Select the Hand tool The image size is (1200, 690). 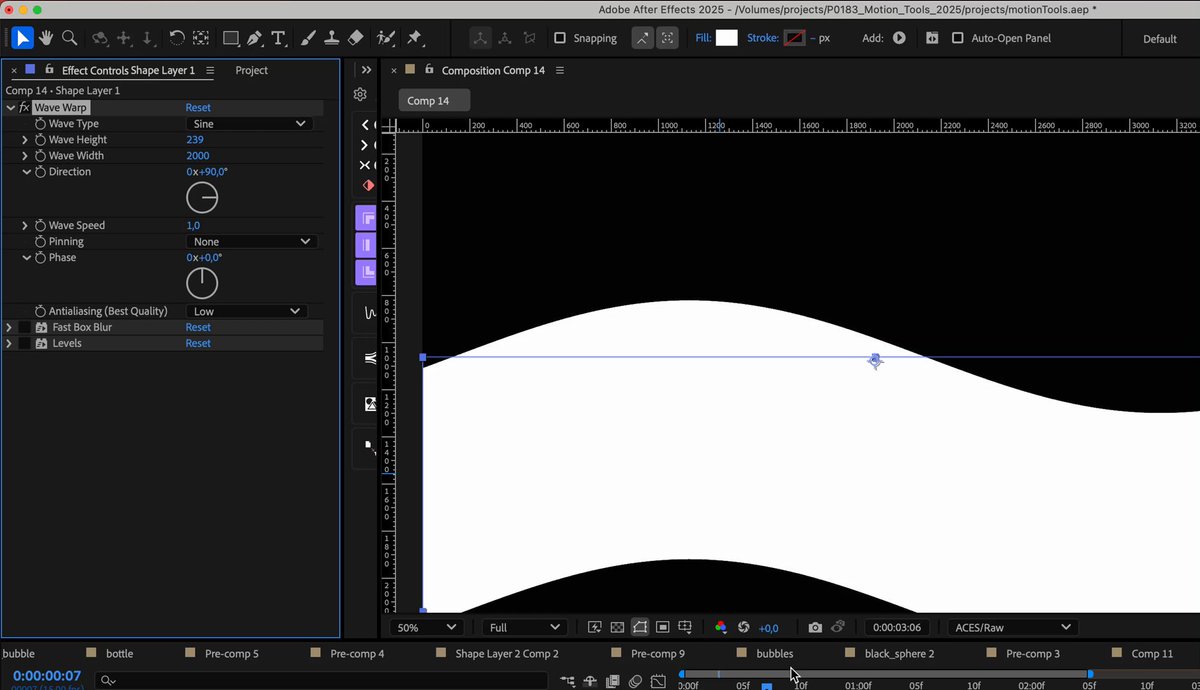click(x=46, y=38)
